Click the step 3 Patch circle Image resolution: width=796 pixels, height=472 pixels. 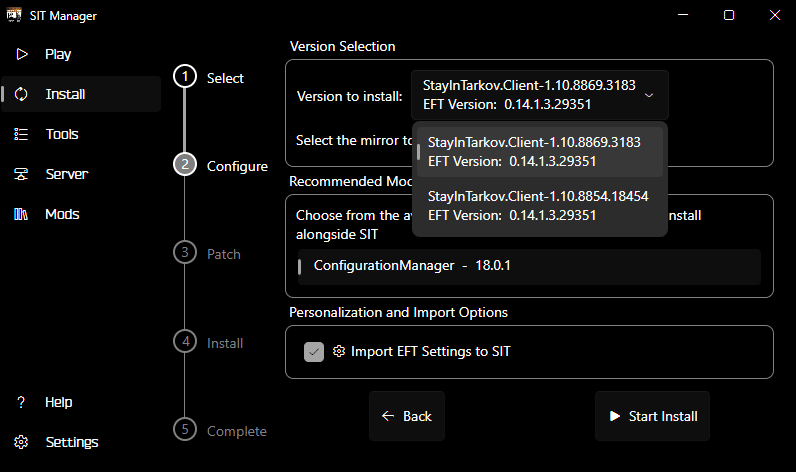[185, 252]
